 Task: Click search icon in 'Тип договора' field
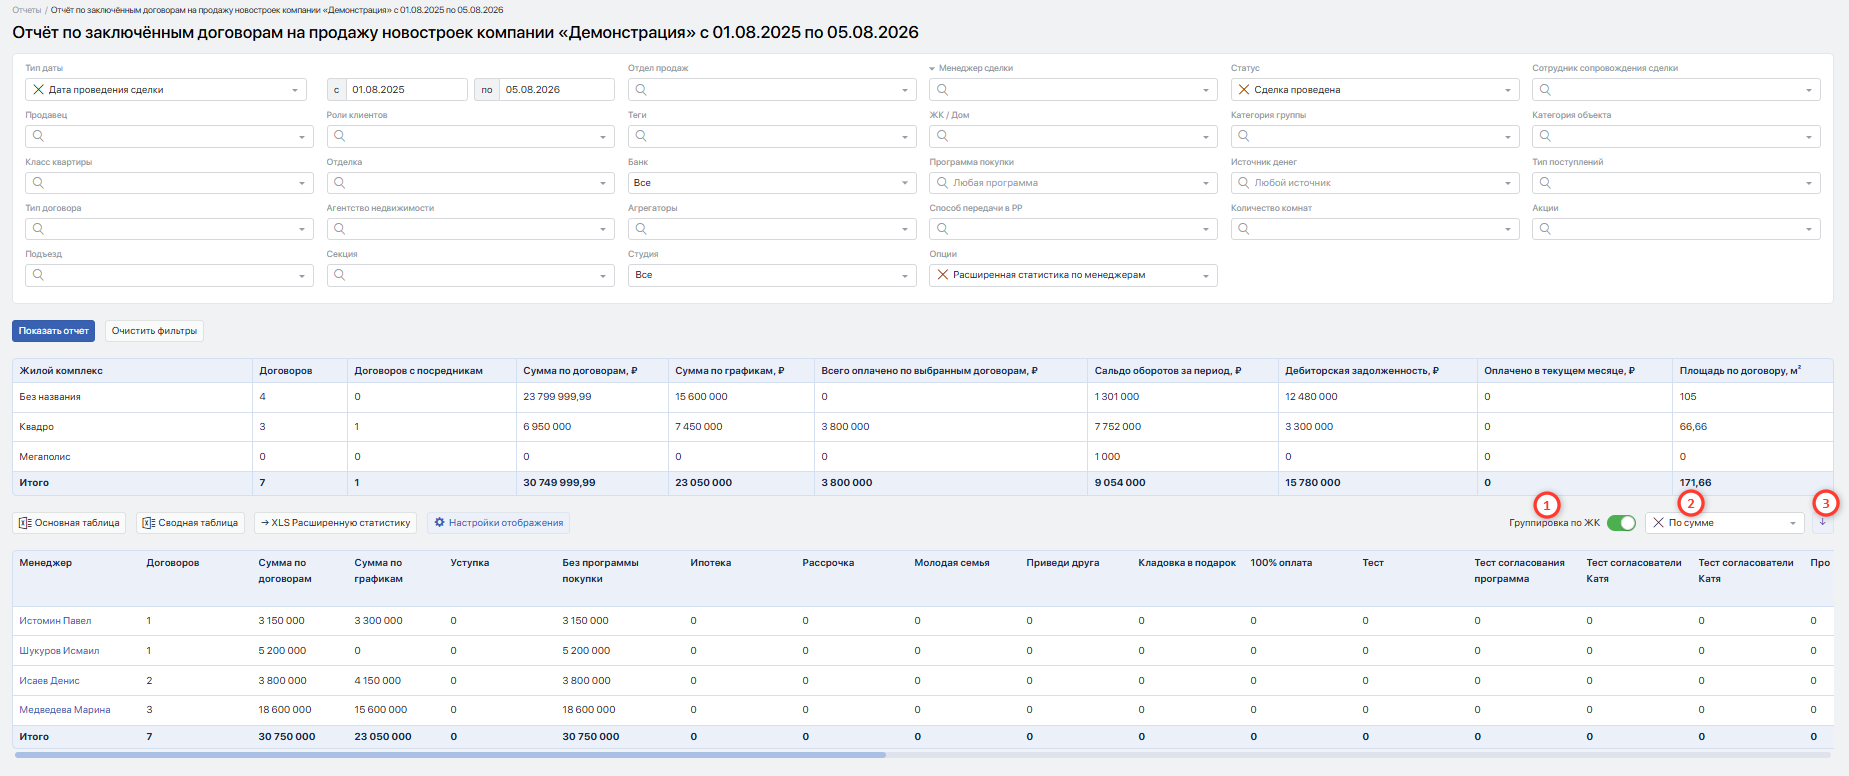38,229
